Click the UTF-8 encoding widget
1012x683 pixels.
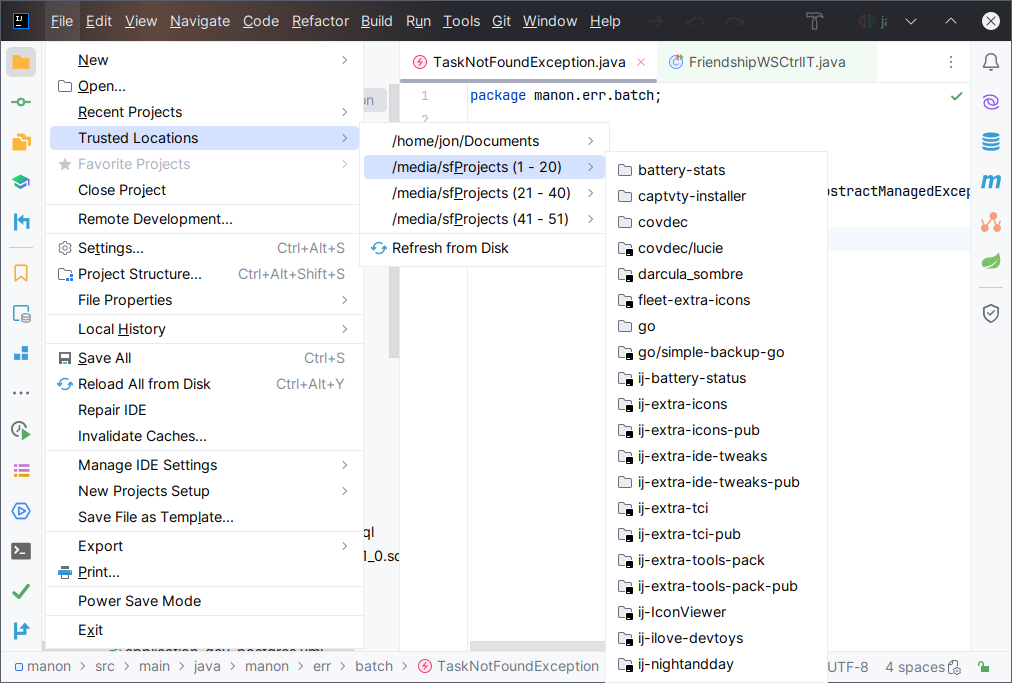[847, 667]
